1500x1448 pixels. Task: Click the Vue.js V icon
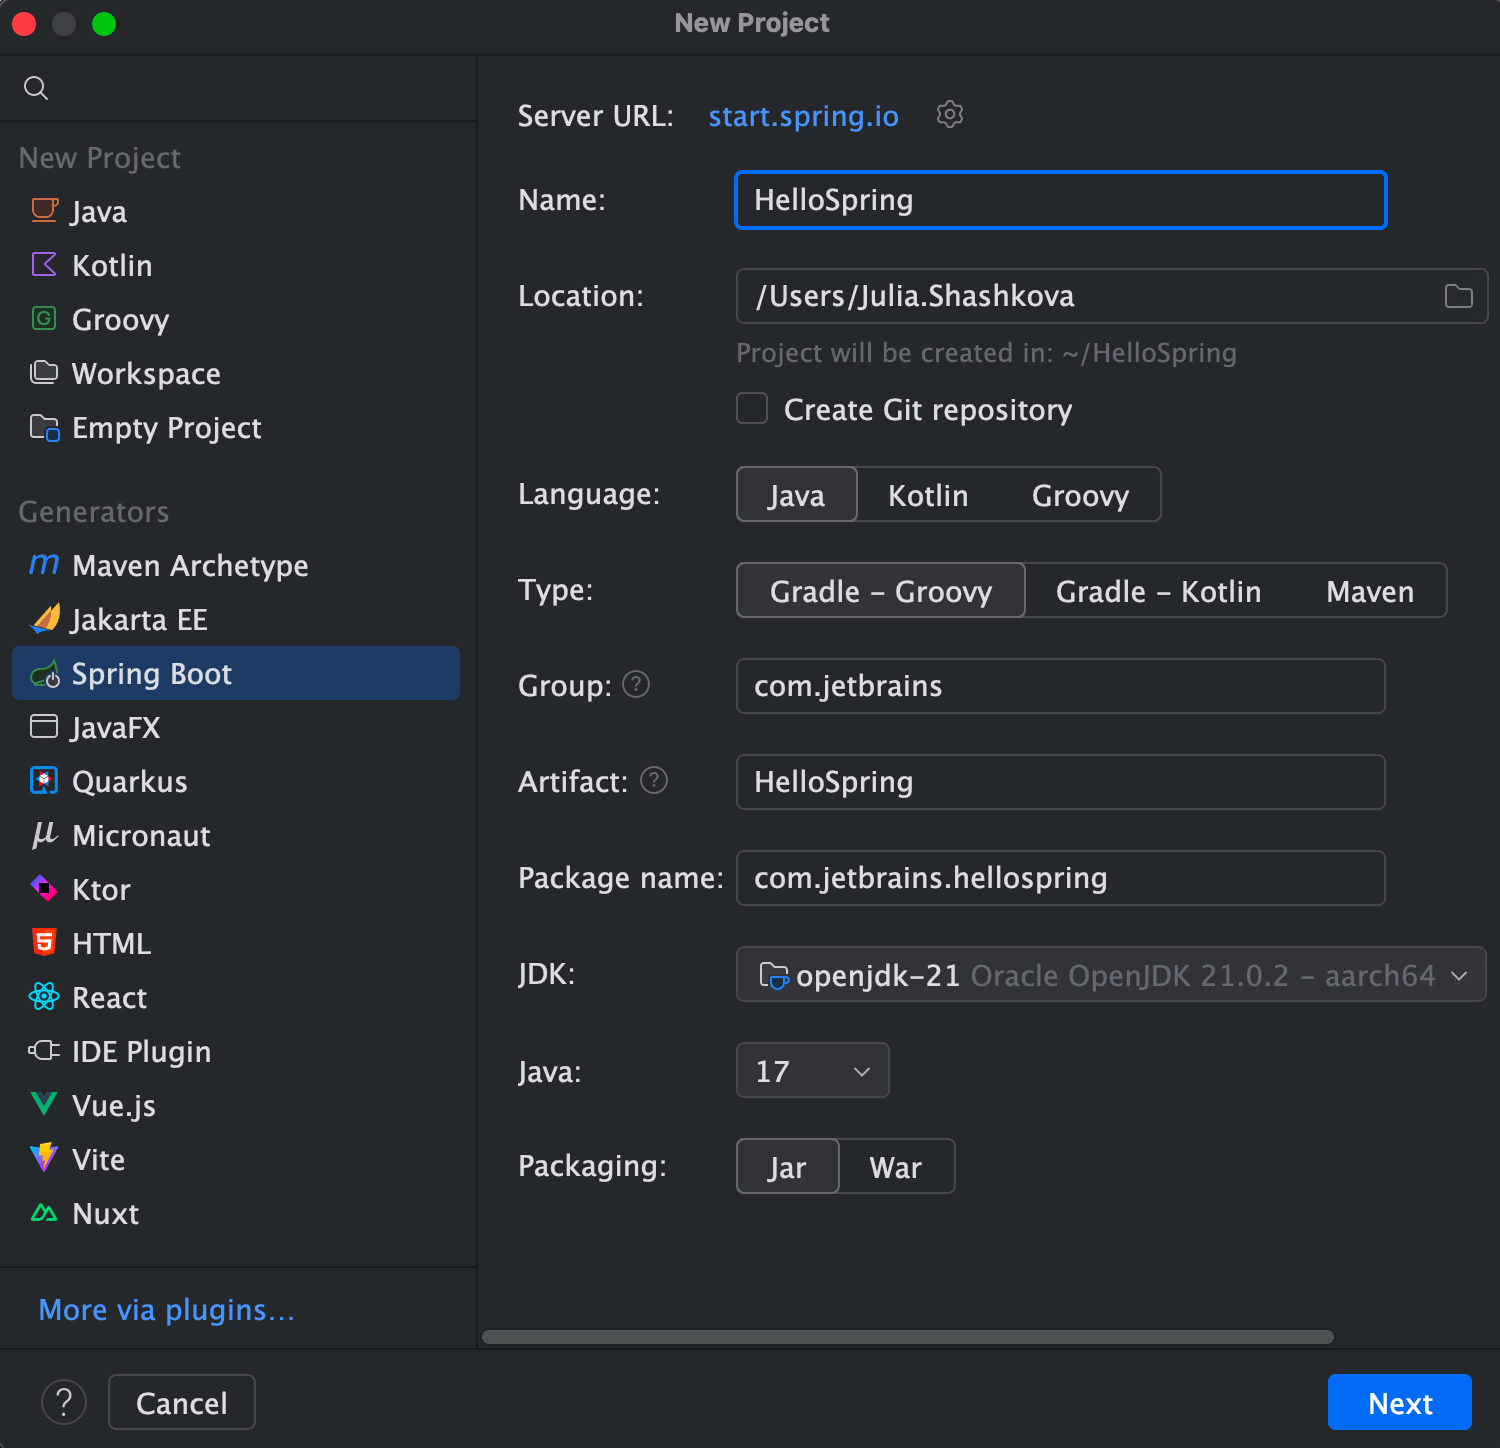[44, 1104]
